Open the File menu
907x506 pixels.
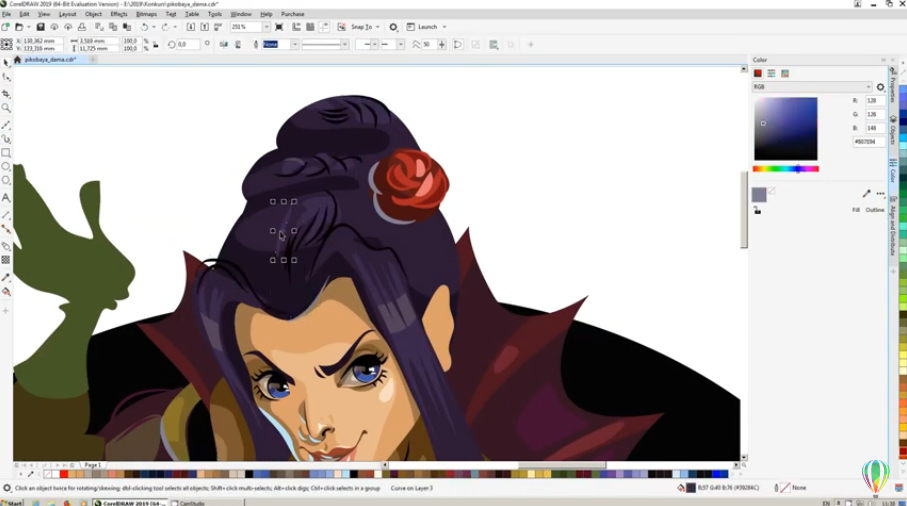(x=6, y=14)
